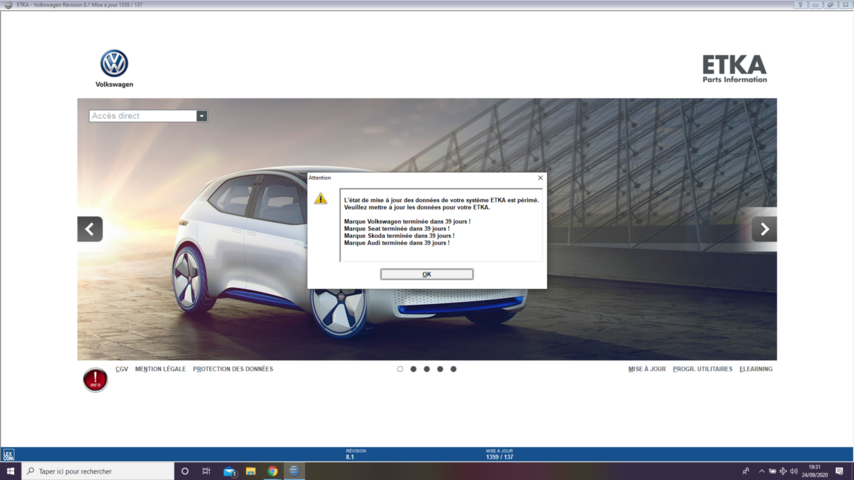Click the line 'Marque Audi terminée dans 39 jours !'

[x=396, y=242]
